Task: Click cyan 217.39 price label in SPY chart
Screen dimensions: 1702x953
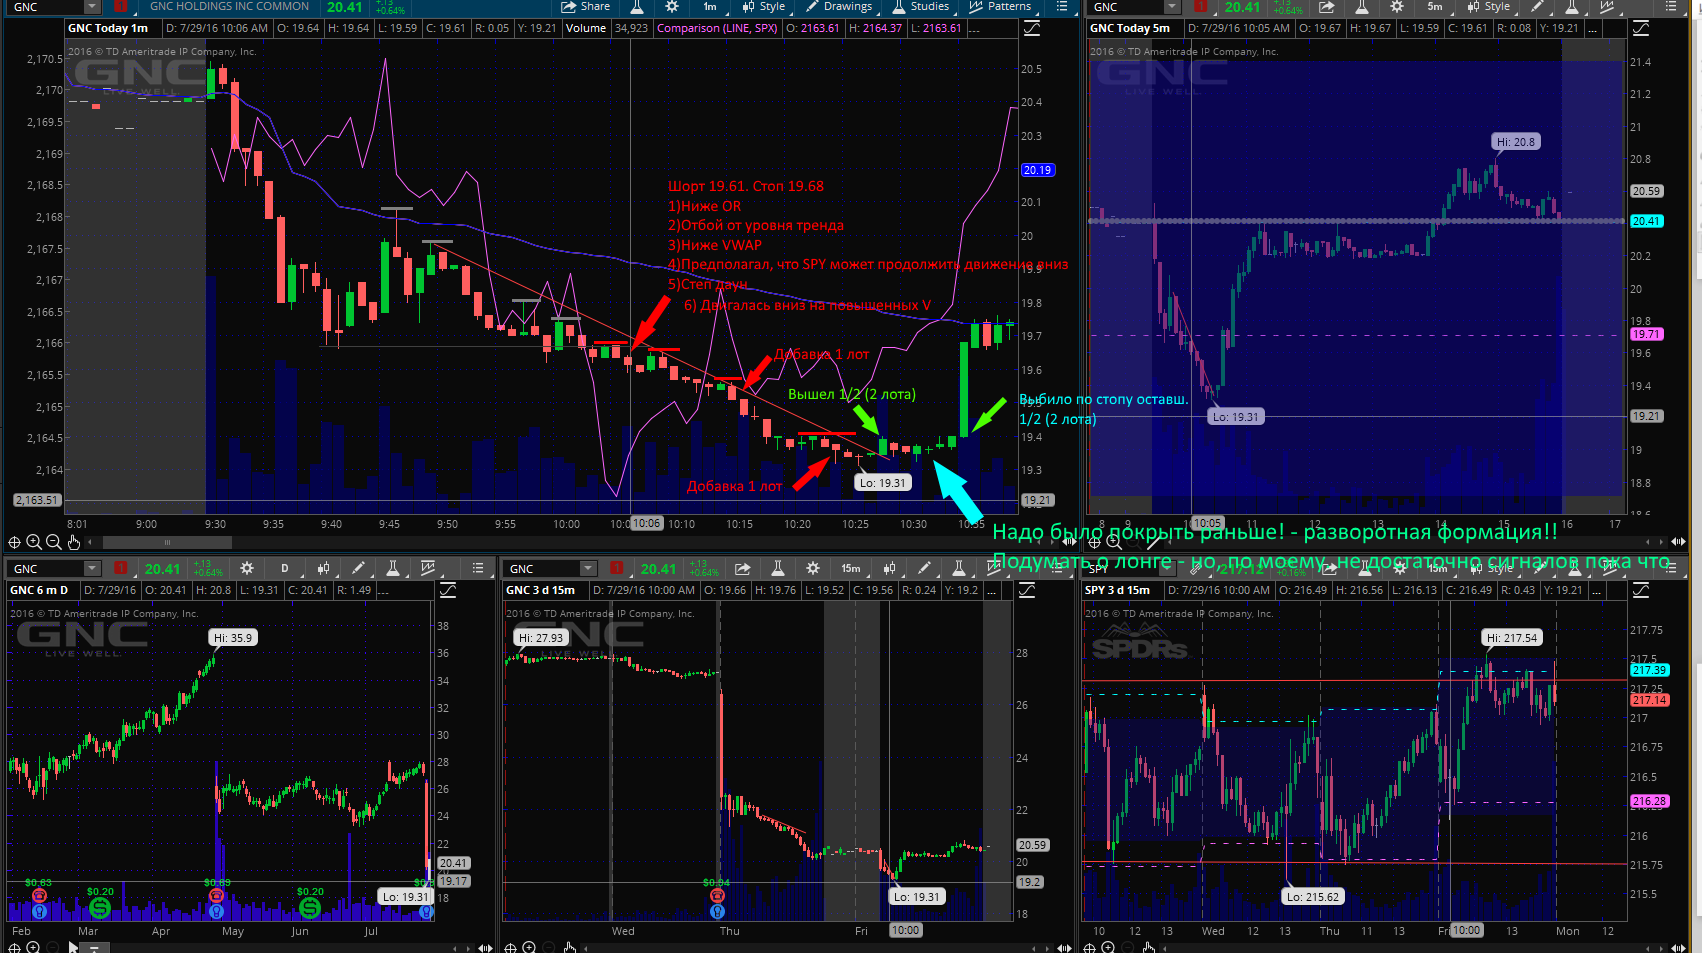Action: pyautogui.click(x=1649, y=670)
